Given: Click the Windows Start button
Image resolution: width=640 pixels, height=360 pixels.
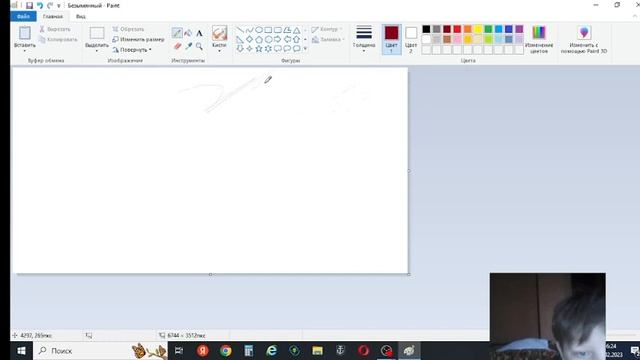Looking at the screenshot, I should tap(21, 351).
